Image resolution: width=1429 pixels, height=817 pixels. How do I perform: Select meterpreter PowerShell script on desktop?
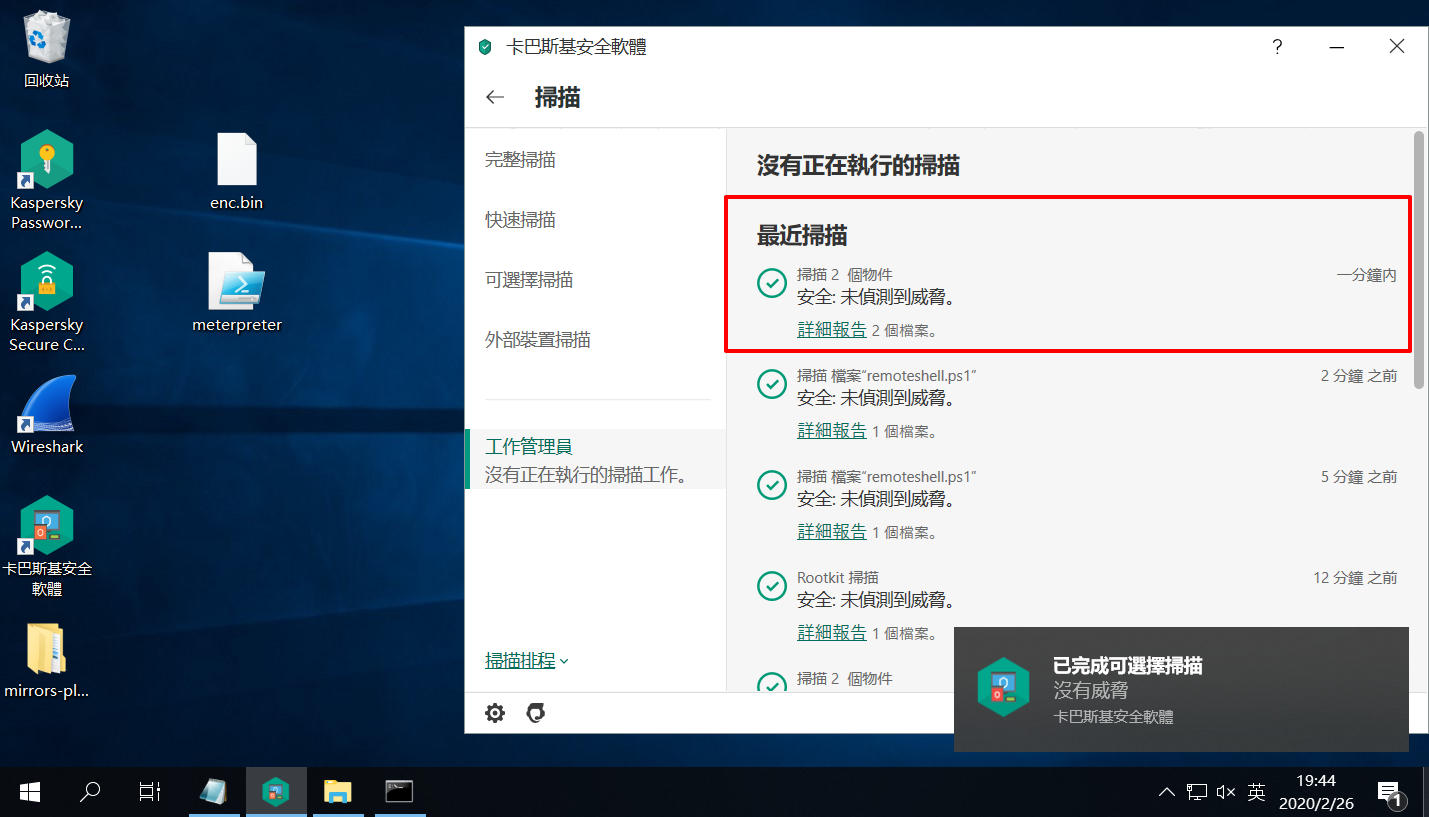237,293
